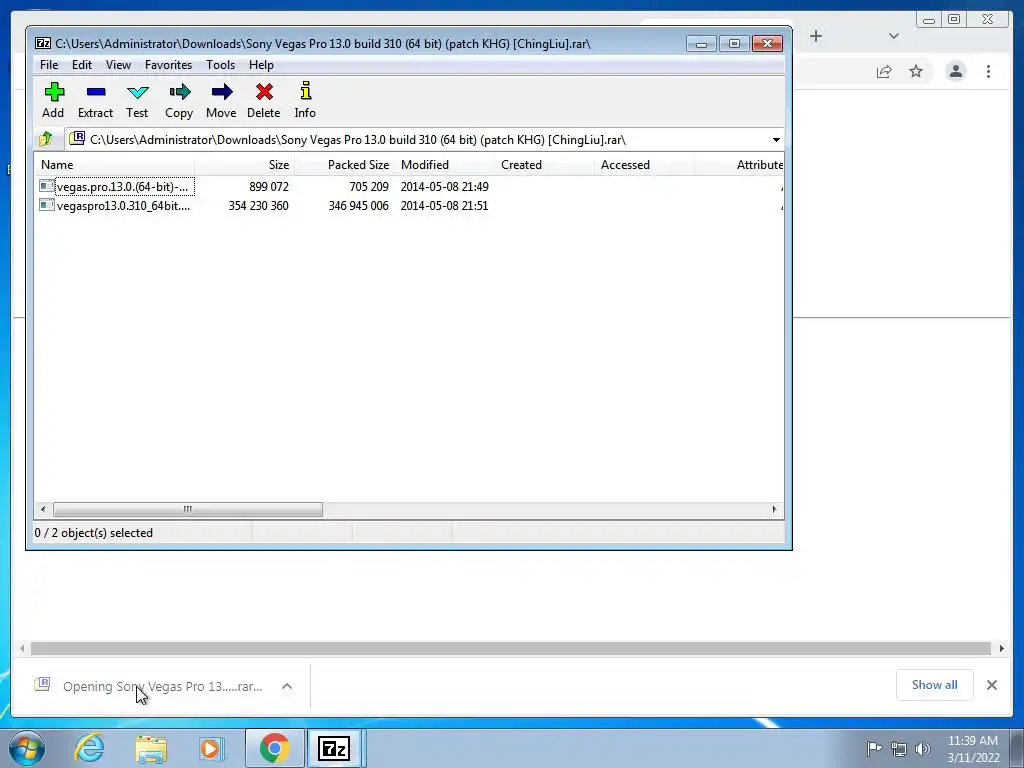Open the Favorites menu

(x=168, y=65)
